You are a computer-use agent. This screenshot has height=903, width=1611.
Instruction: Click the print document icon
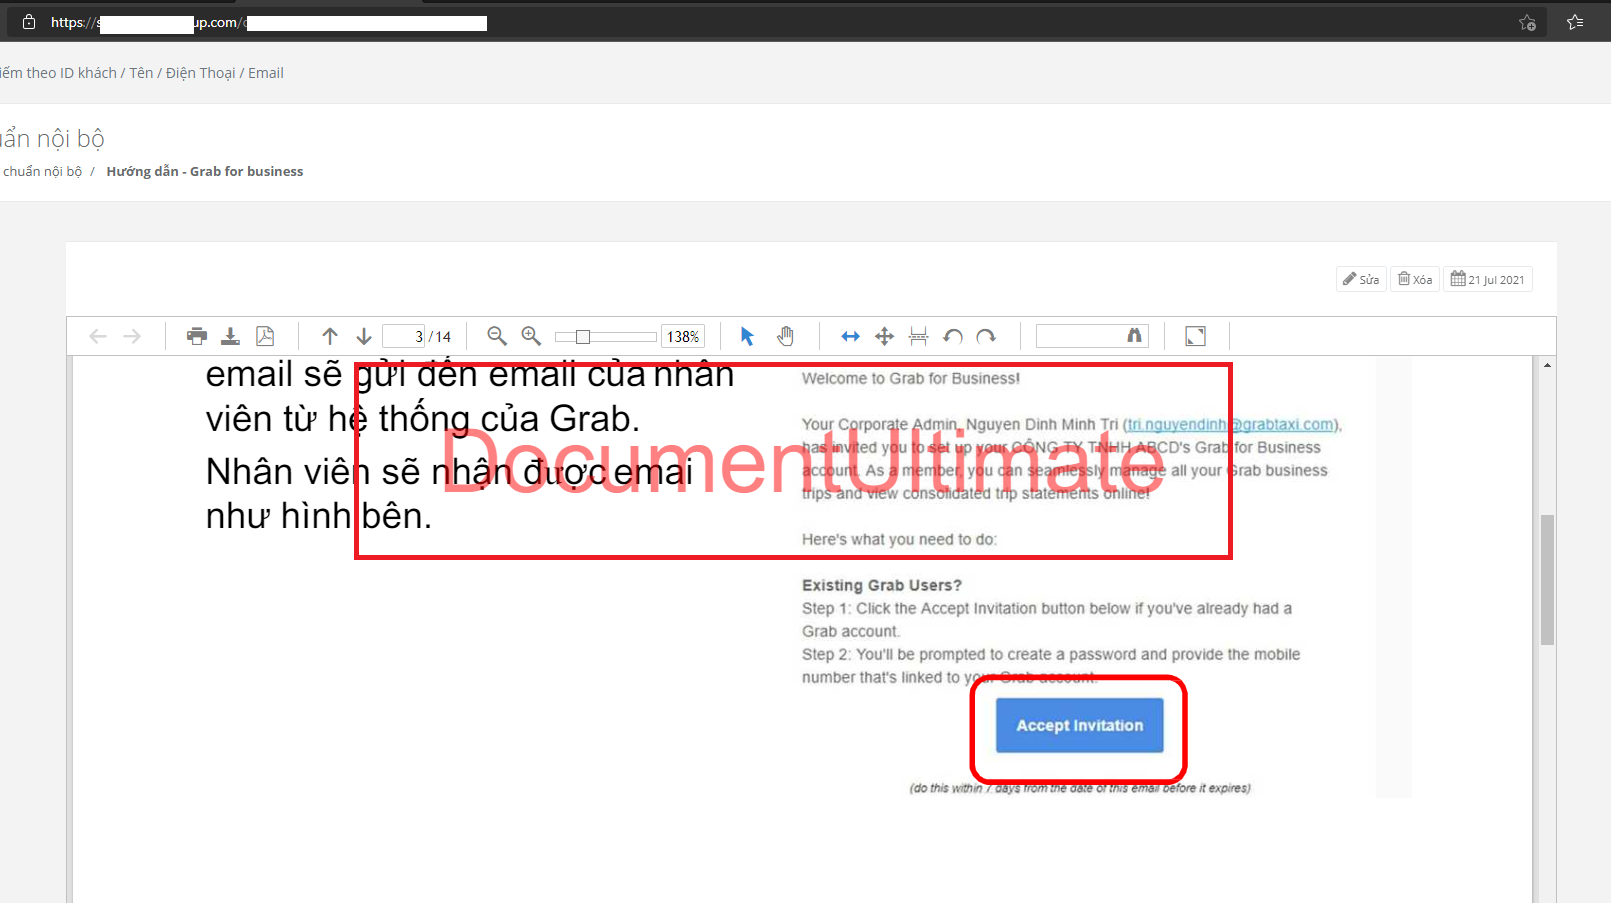coord(197,336)
